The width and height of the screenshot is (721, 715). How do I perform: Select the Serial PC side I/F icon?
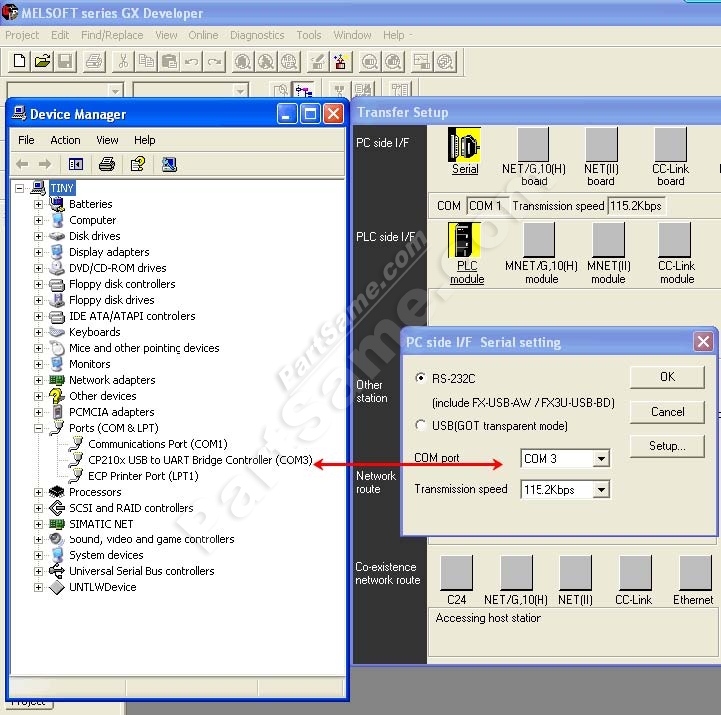[x=464, y=144]
